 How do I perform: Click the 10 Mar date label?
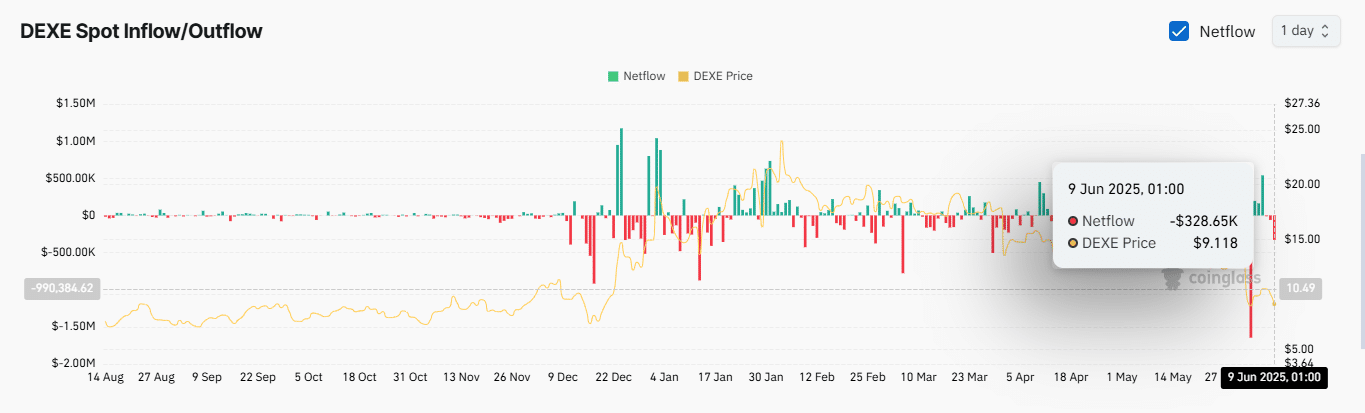pyautogui.click(x=918, y=378)
